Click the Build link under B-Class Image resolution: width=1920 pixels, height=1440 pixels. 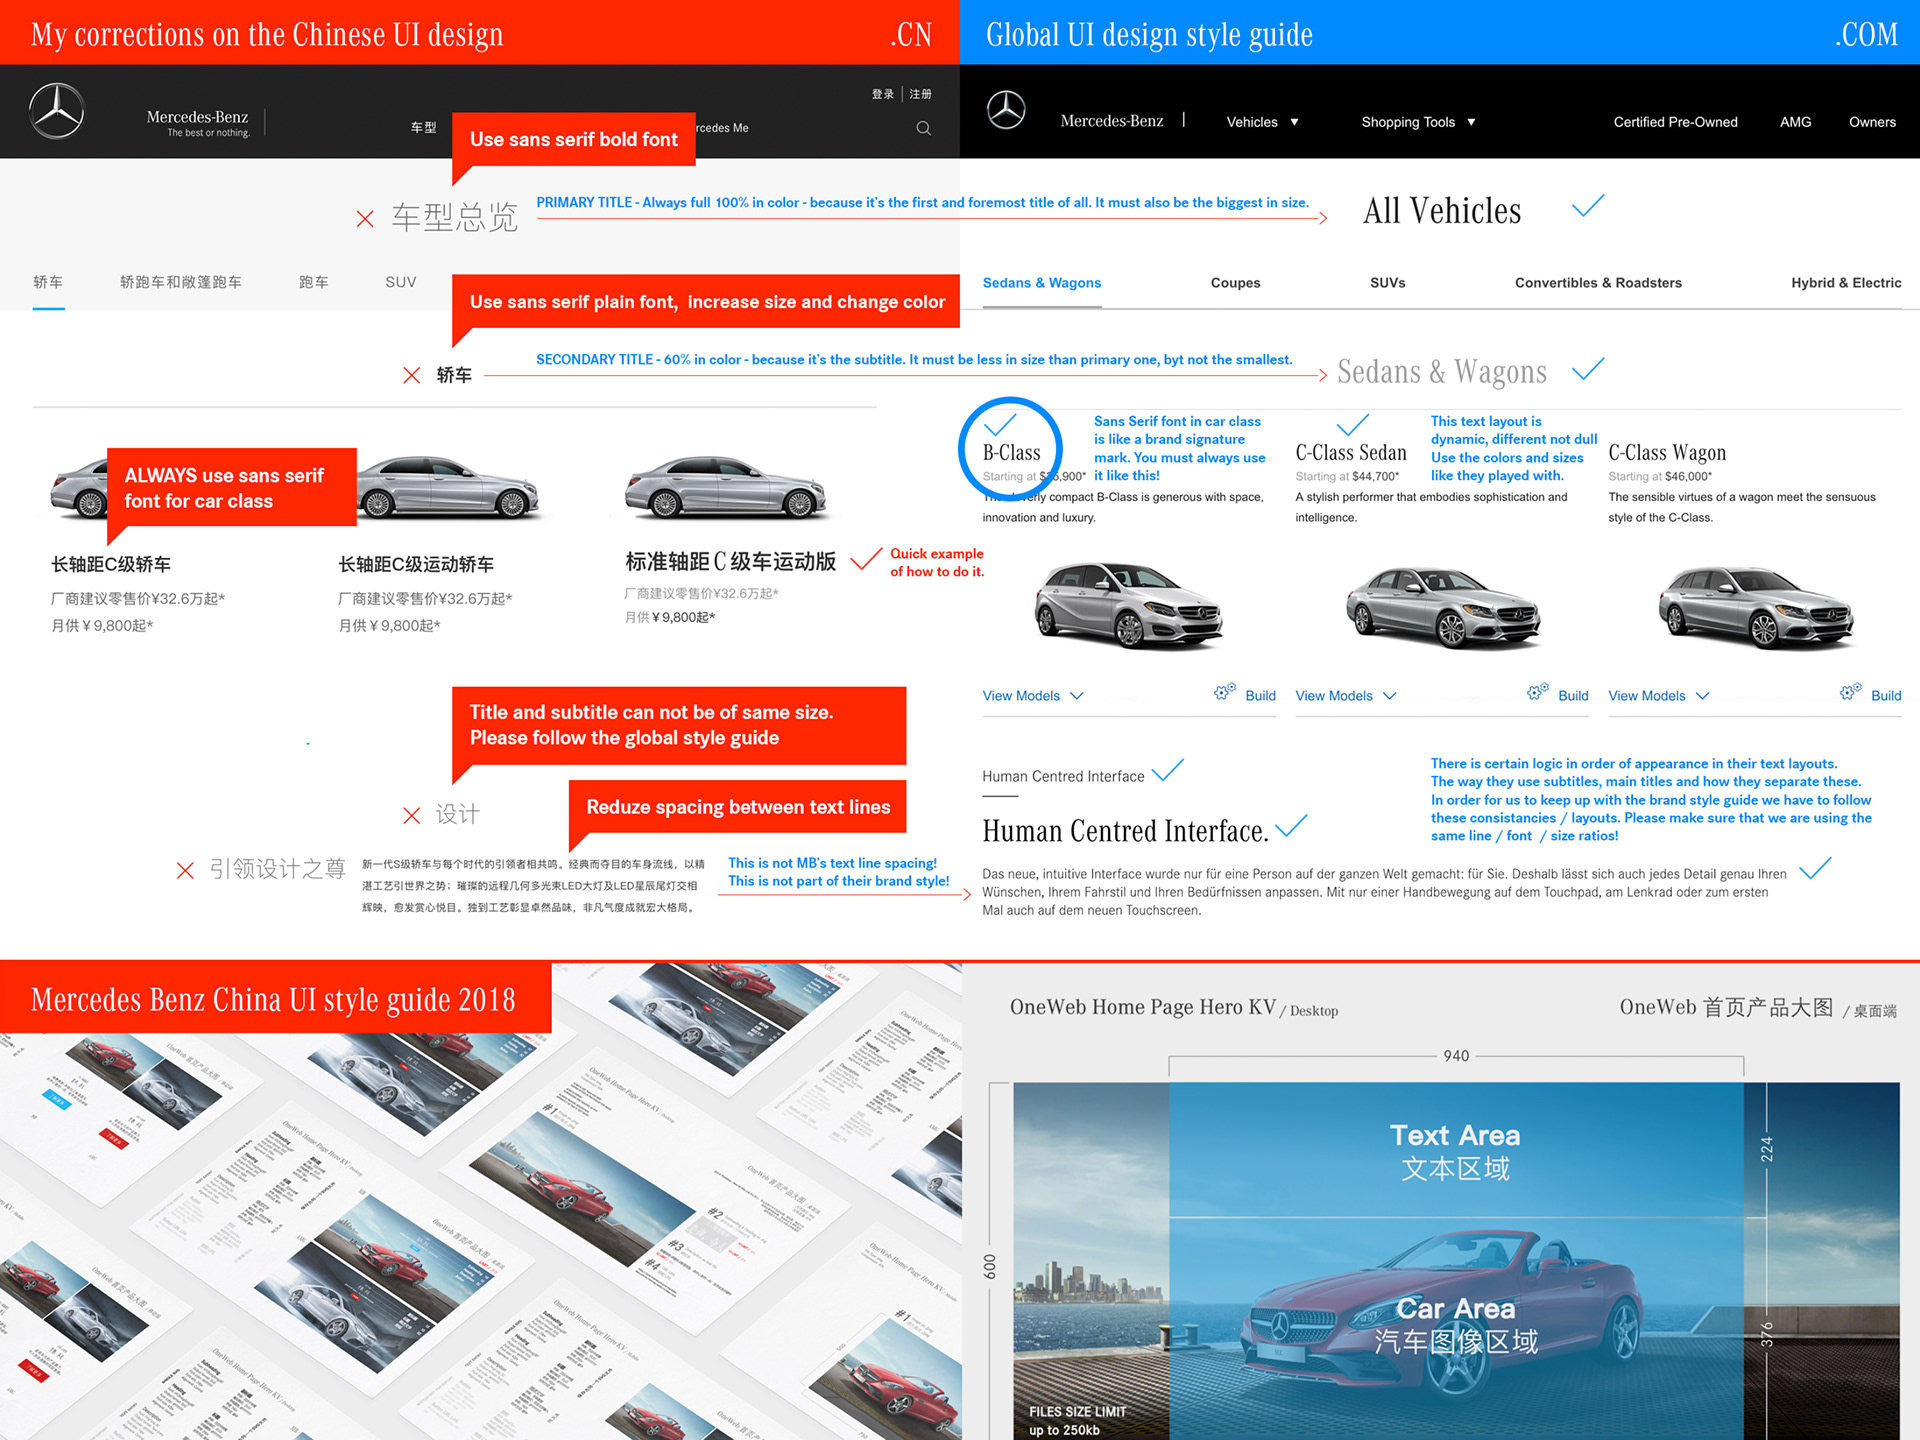[x=1260, y=696]
